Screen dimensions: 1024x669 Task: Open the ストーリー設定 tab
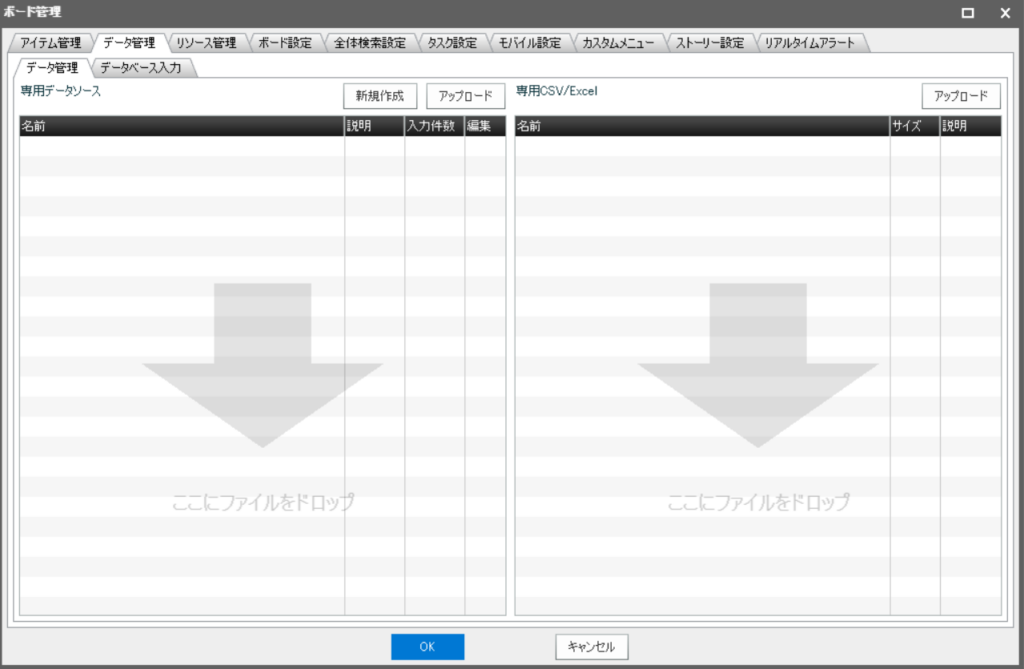click(709, 43)
